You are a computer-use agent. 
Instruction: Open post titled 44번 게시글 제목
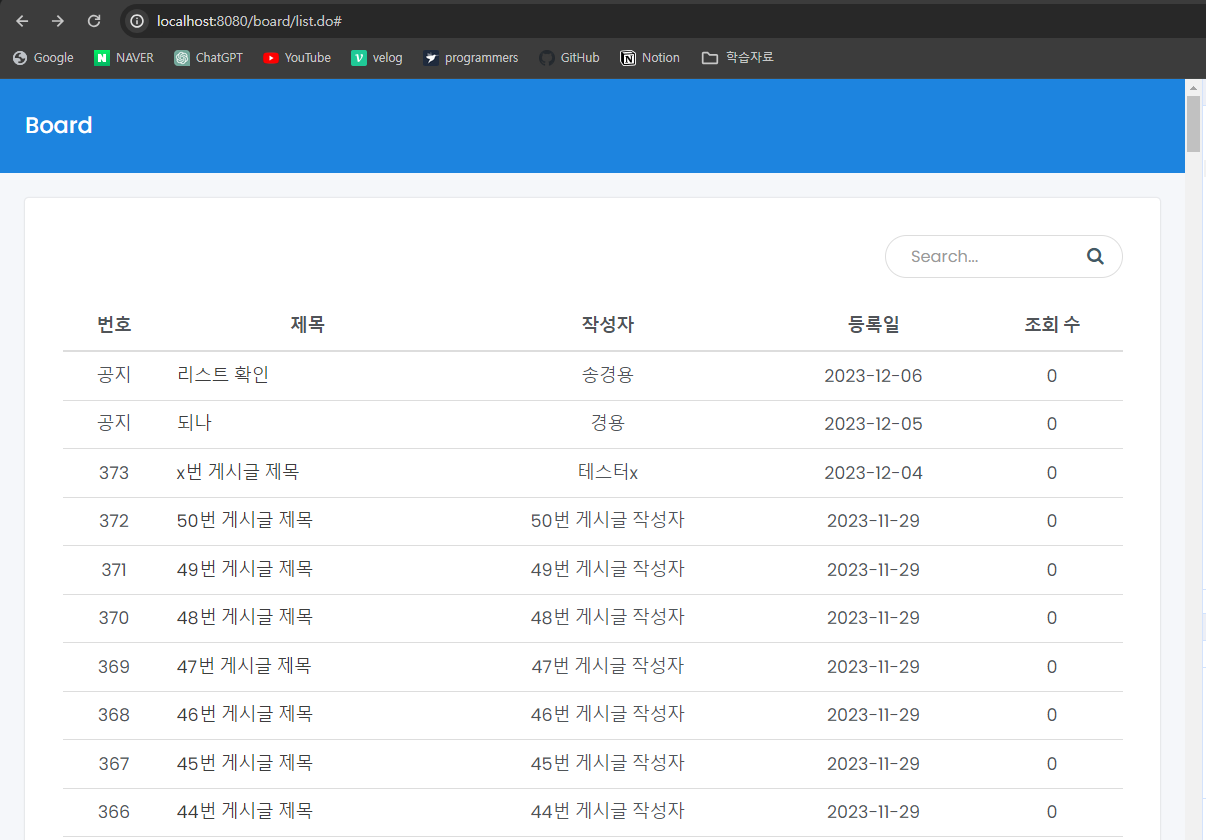click(x=244, y=811)
